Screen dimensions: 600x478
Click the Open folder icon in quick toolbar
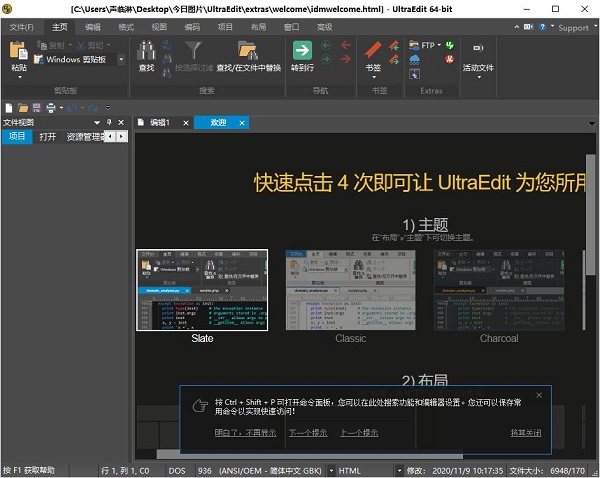(x=23, y=108)
